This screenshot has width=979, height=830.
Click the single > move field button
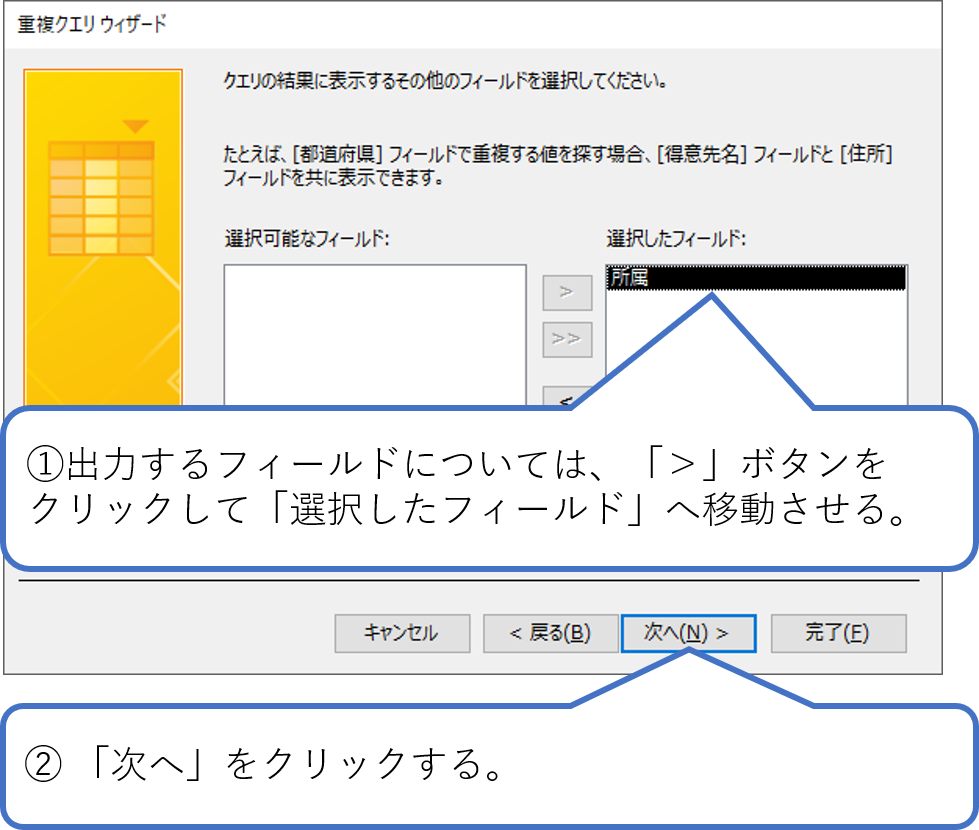567,292
